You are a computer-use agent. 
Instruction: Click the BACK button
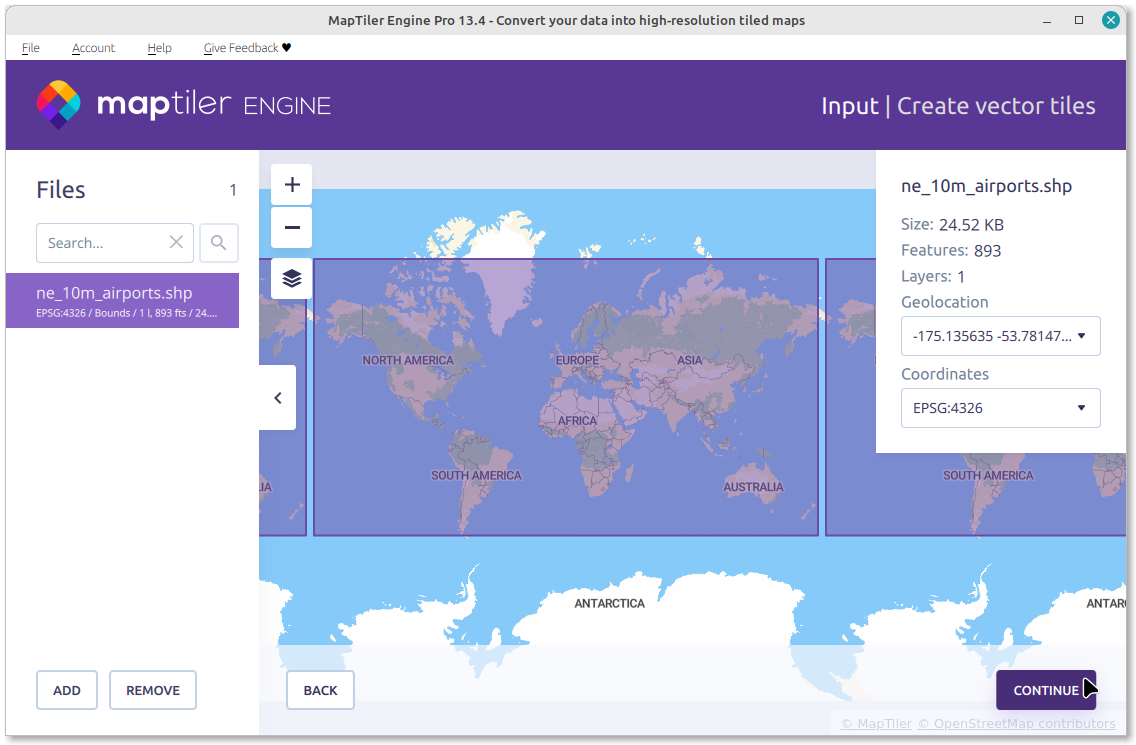(320, 690)
